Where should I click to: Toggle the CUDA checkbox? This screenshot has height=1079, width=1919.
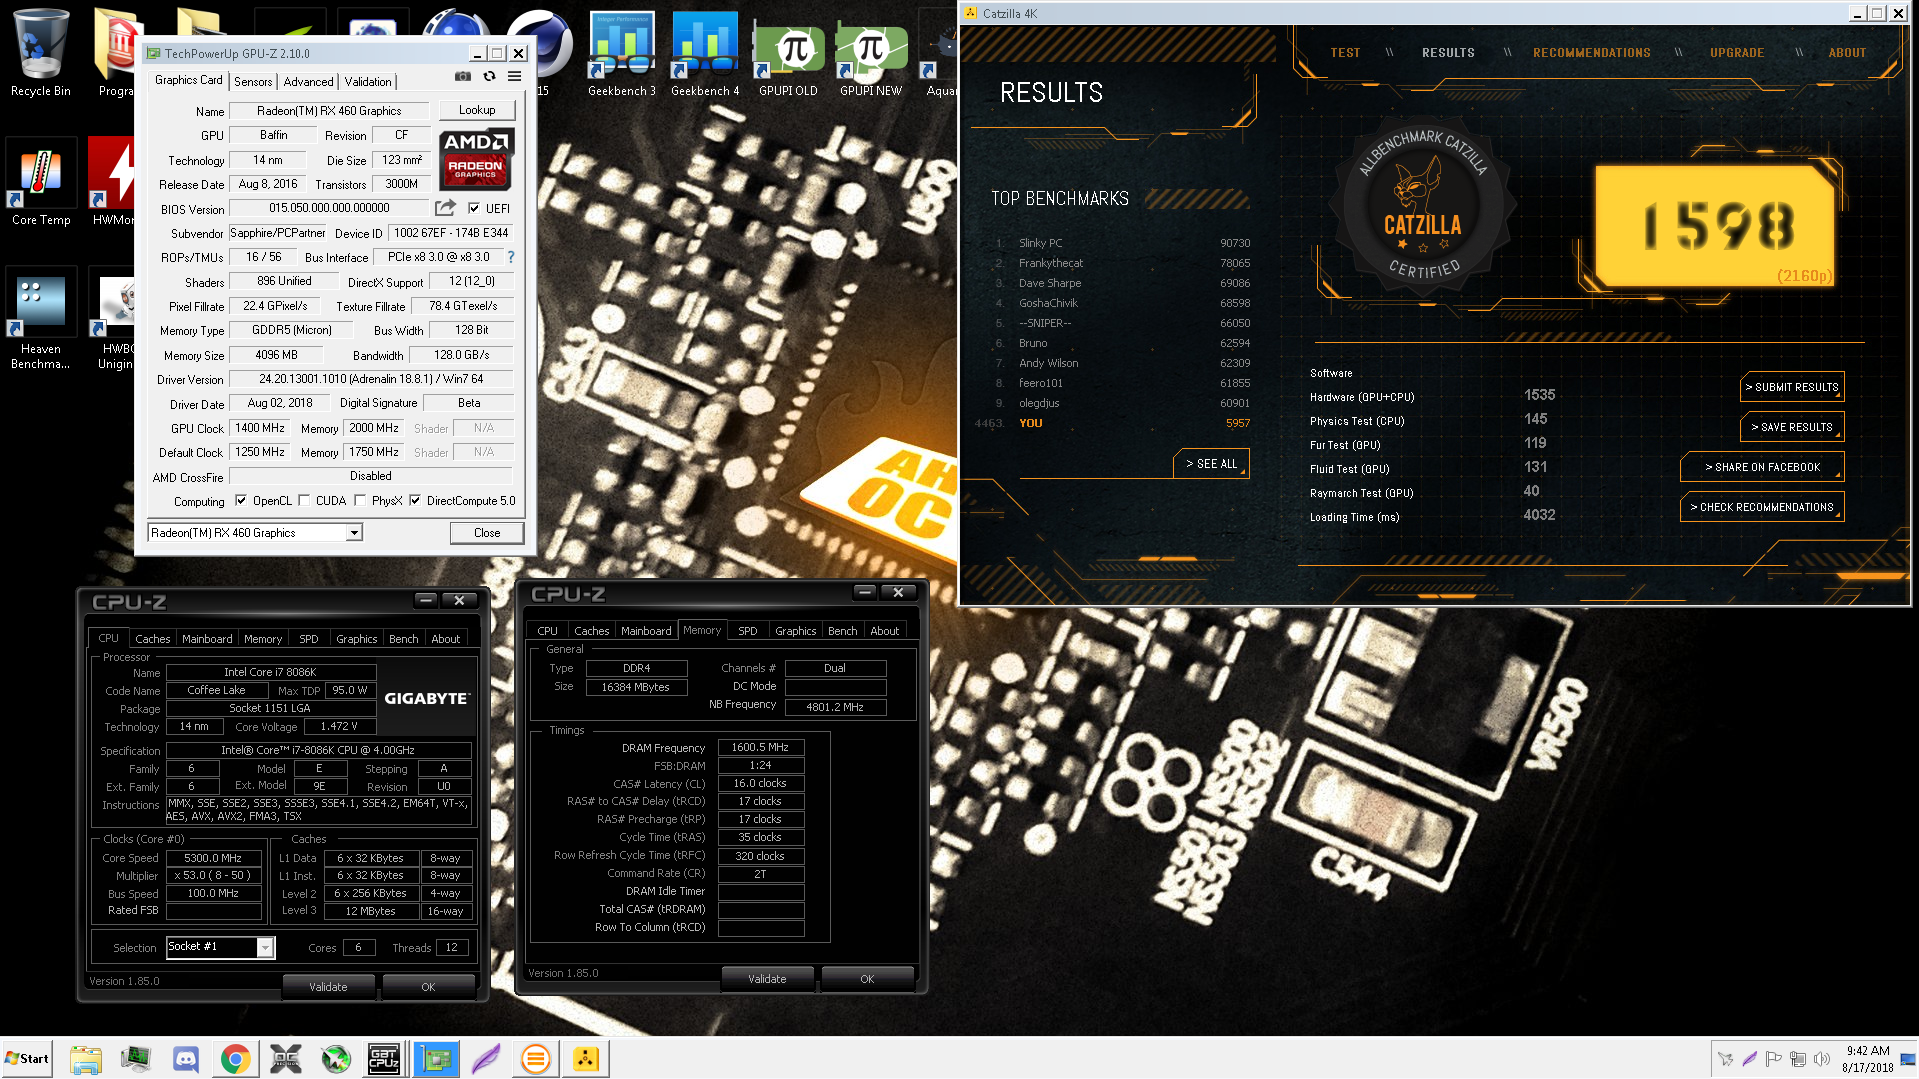pos(304,501)
